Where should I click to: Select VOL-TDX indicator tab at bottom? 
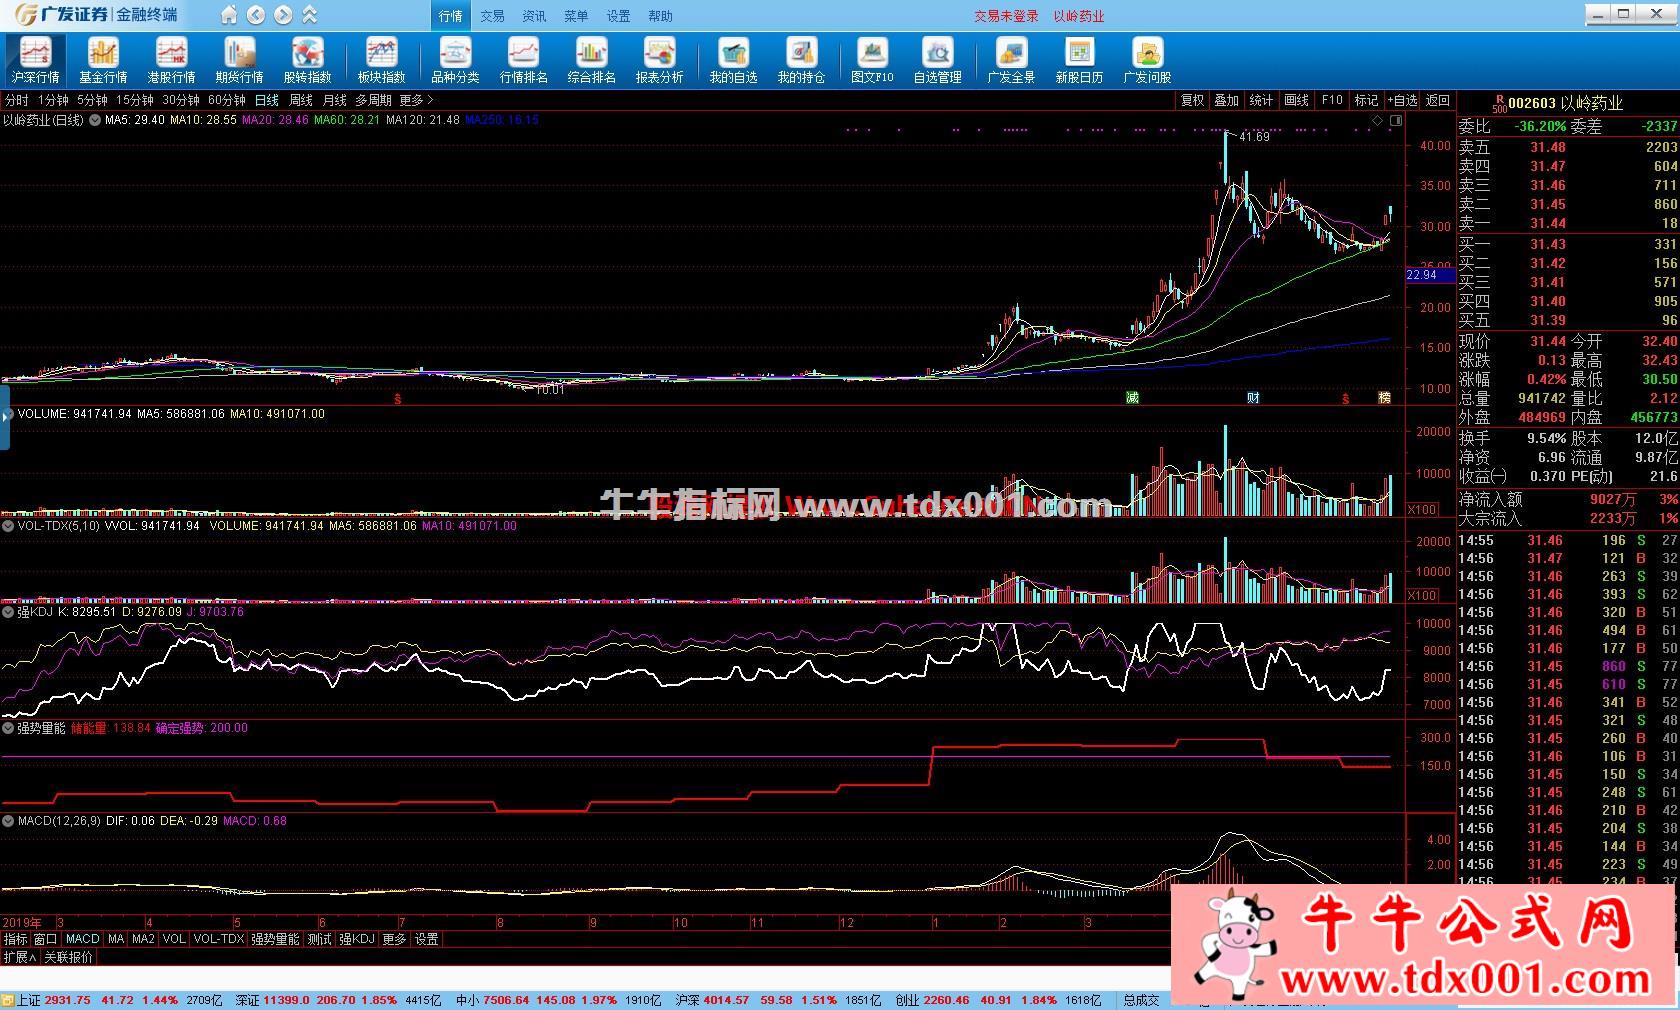(x=219, y=939)
